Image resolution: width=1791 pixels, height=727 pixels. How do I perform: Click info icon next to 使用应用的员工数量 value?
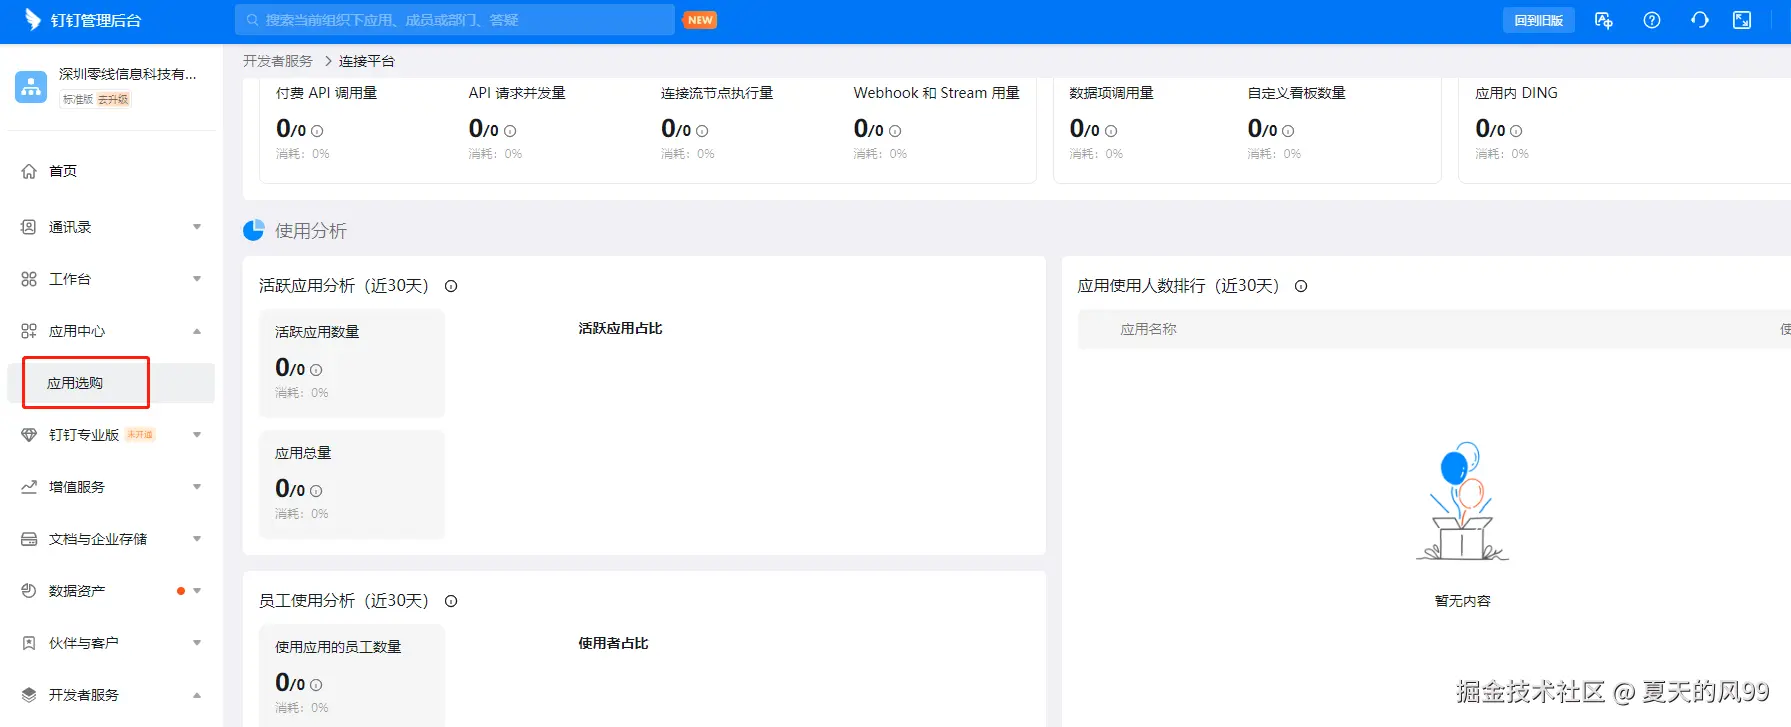pyautogui.click(x=316, y=685)
